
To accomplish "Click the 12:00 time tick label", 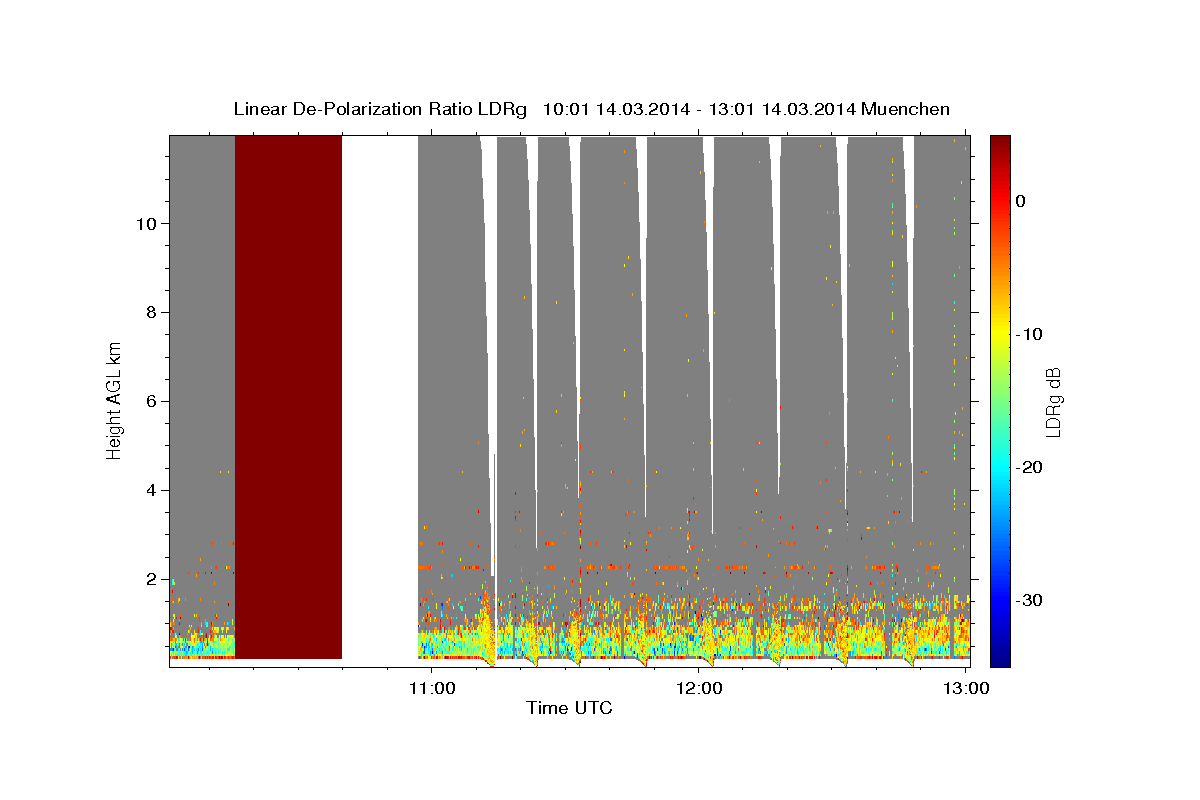I will click(x=700, y=688).
